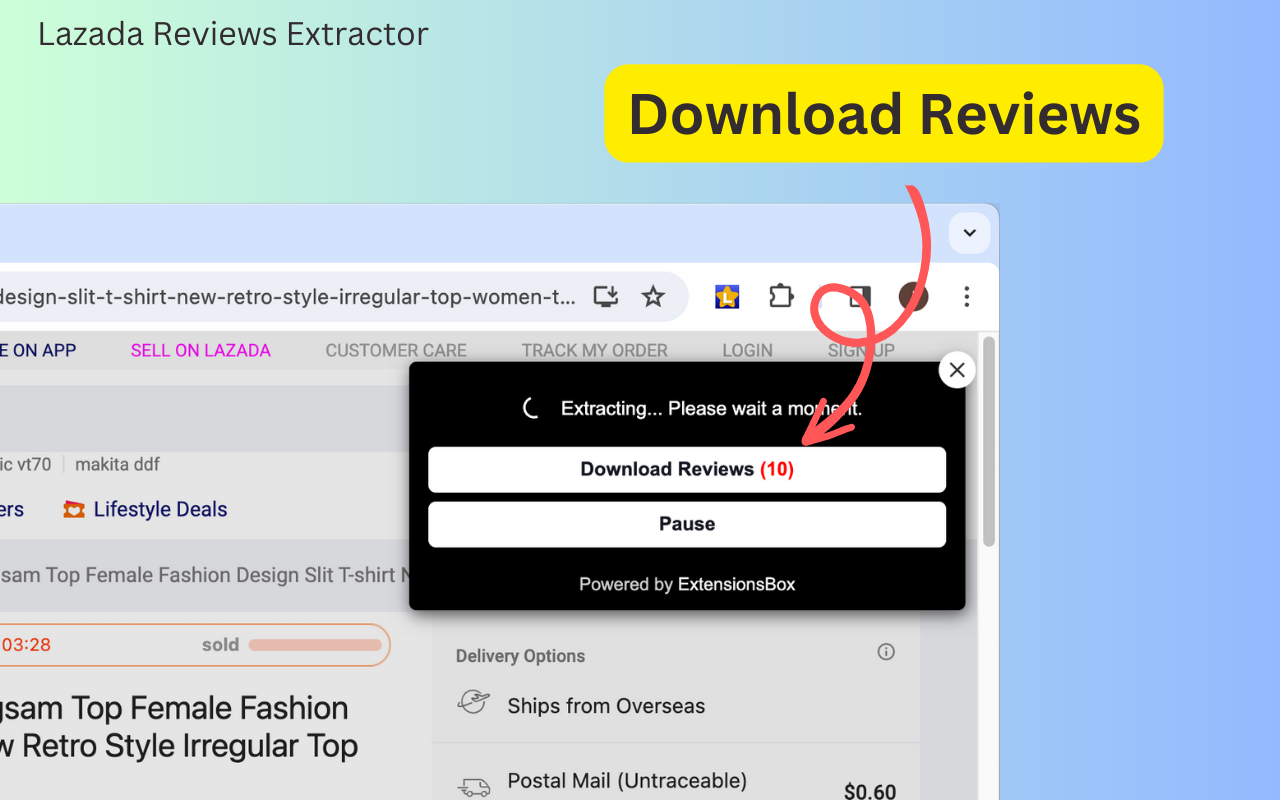1280x800 pixels.
Task: Collapse the browser toolbar chevron
Action: pyautogui.click(x=969, y=232)
